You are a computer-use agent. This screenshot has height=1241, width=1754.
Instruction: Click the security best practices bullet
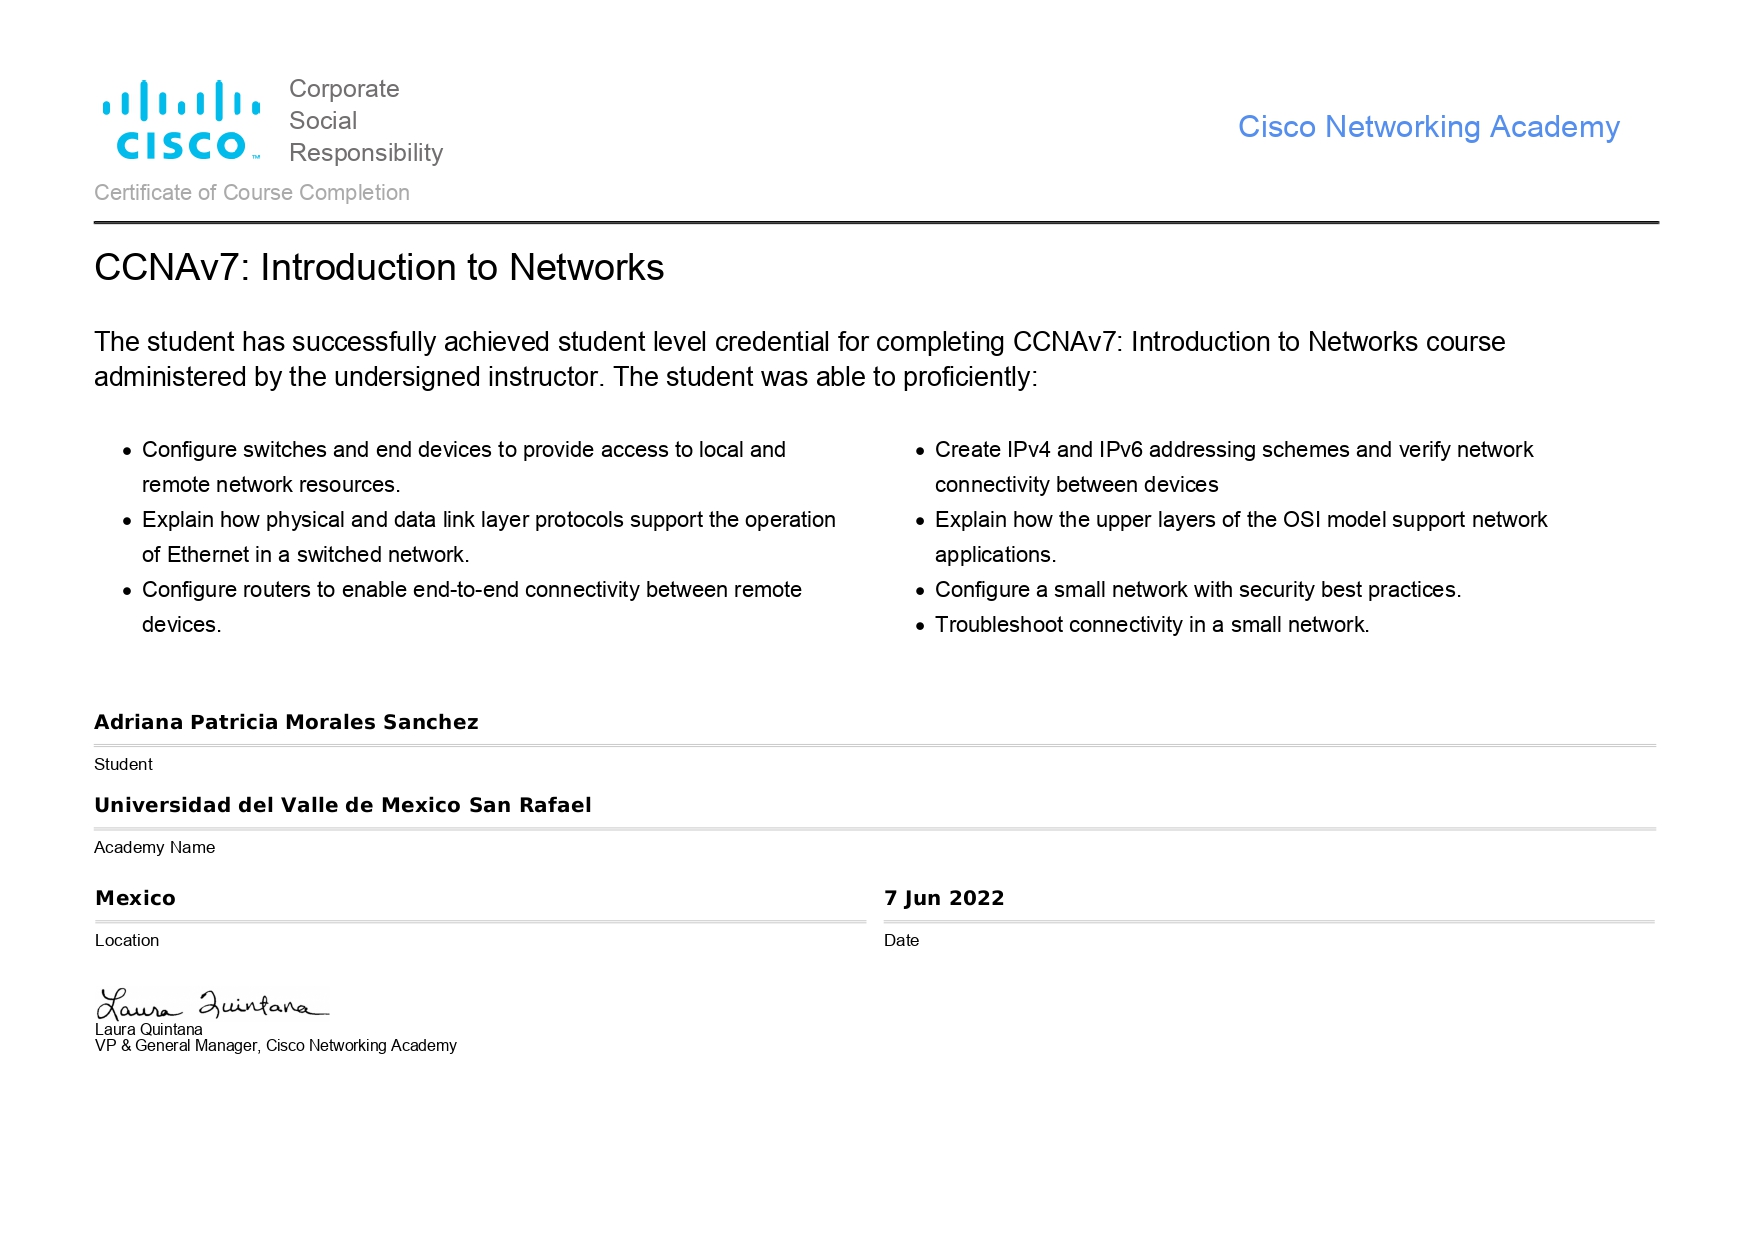(1197, 590)
